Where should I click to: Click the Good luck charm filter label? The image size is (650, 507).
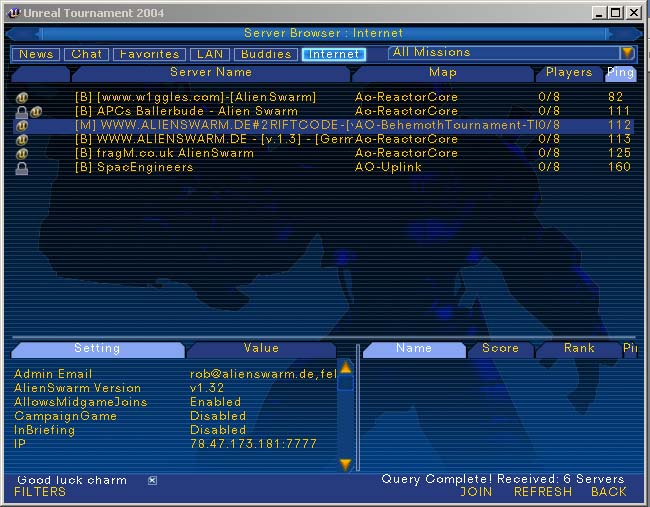pyautogui.click(x=72, y=480)
